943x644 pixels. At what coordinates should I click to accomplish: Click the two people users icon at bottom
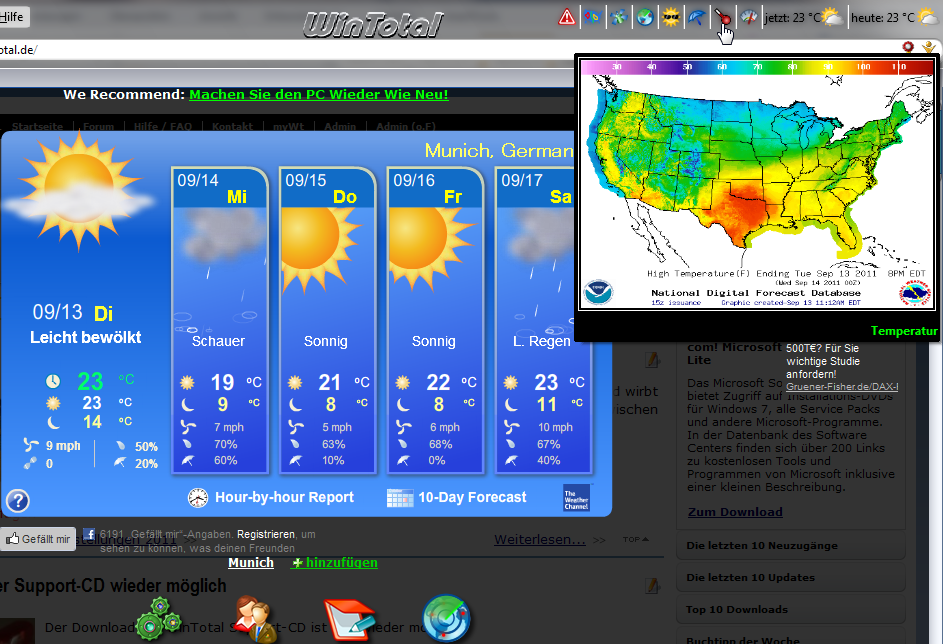[x=255, y=619]
